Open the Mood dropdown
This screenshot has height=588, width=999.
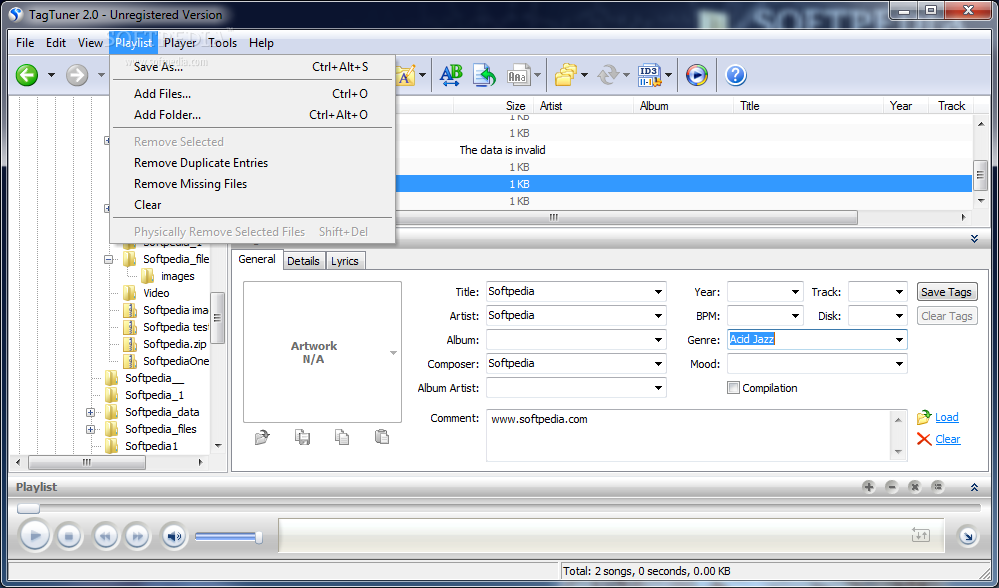point(899,364)
